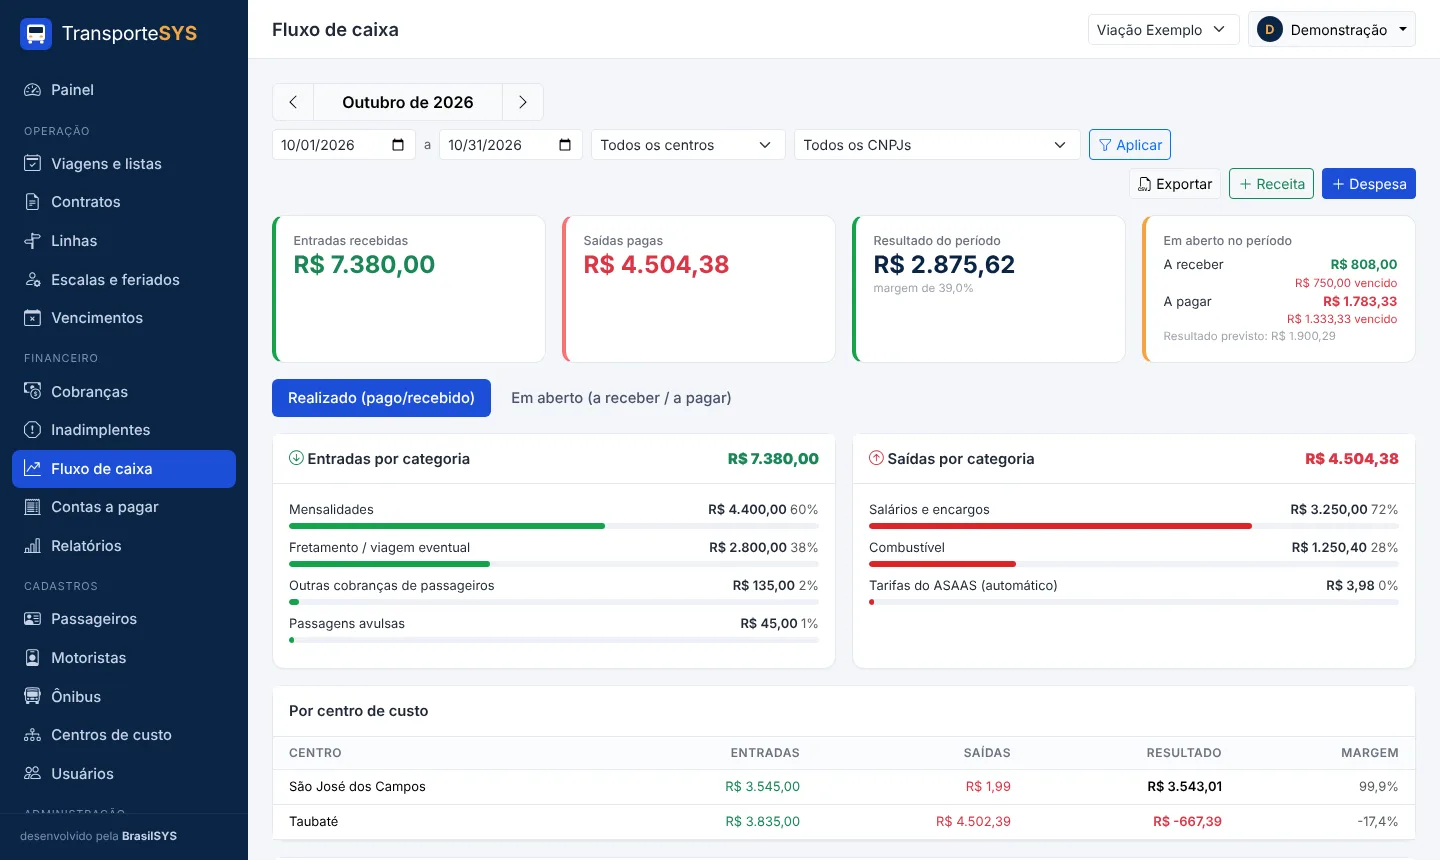The image size is (1440, 860).
Task: Click the BrasilSYS developer link
Action: pos(149,836)
